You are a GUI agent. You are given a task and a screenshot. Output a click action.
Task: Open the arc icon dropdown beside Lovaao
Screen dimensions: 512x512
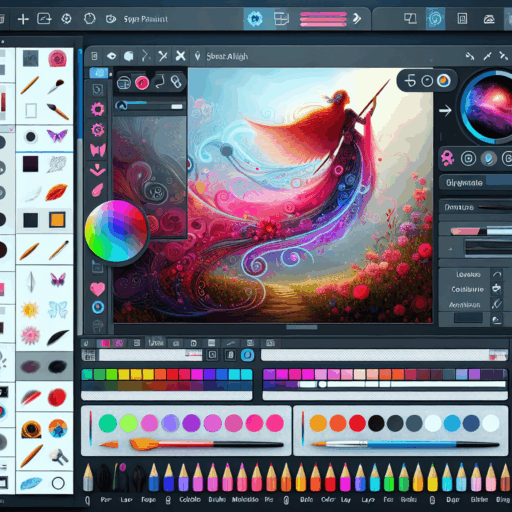497,274
